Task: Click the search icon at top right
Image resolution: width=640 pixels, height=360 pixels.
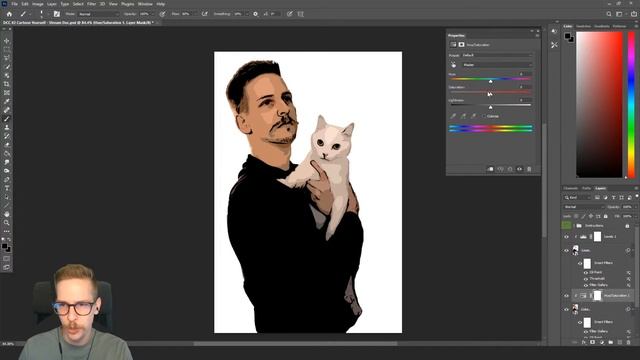Action: click(x=609, y=14)
